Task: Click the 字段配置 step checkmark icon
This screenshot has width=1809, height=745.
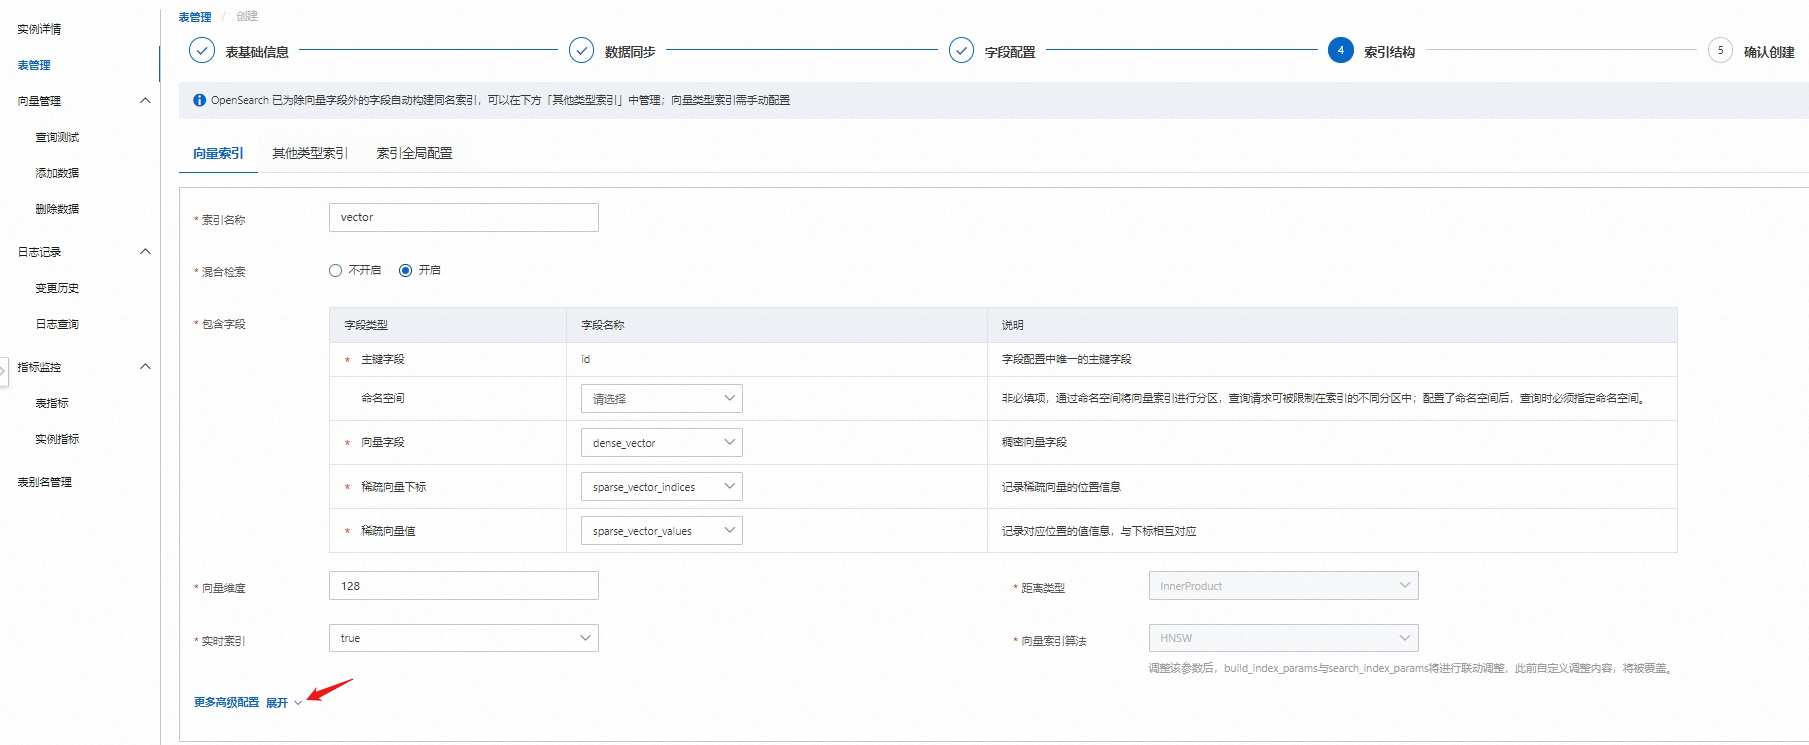Action: coord(961,50)
